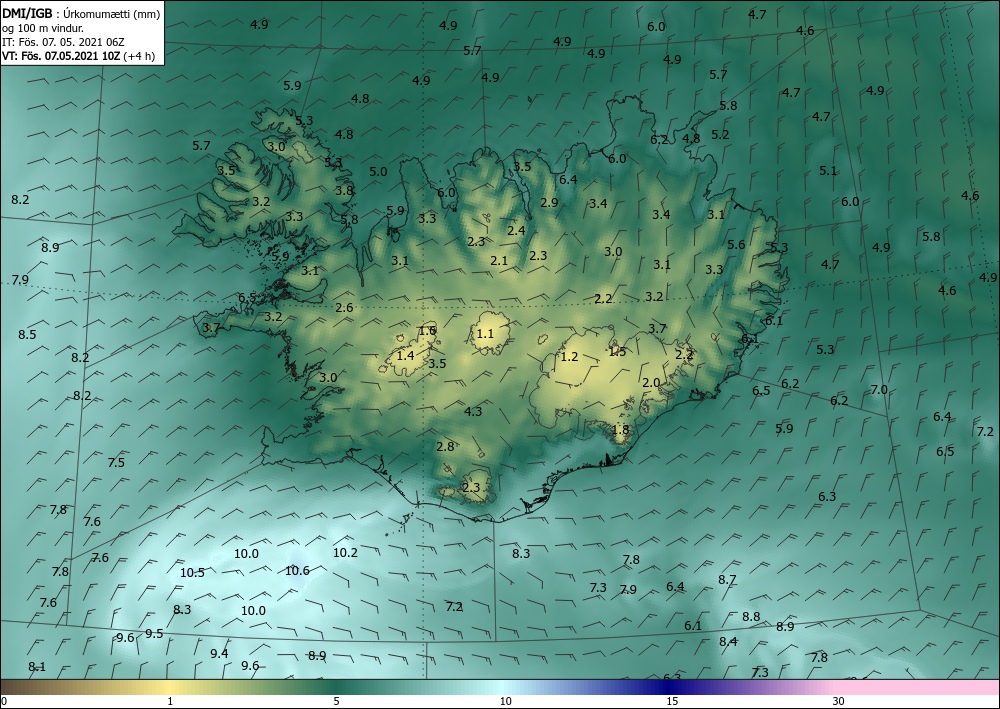Click the 8.7 value in the southeast sea

pos(728,580)
